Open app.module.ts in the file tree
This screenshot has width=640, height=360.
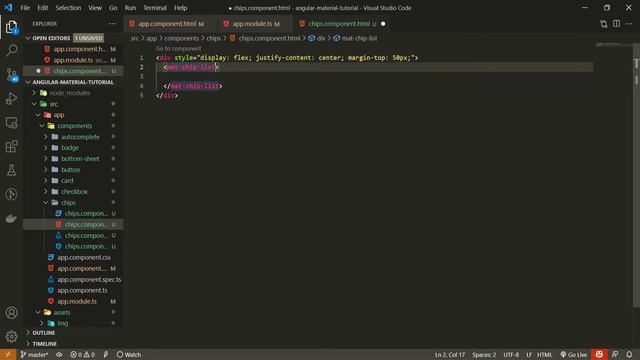pos(77,301)
